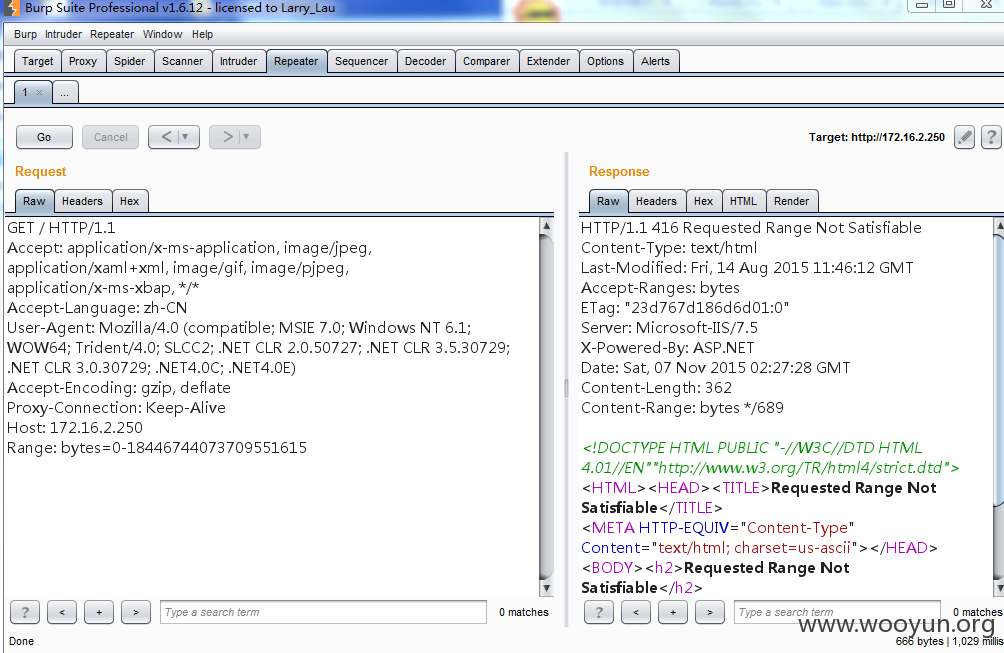Click the plus button in response search bar
This screenshot has height=653, width=1004.
click(x=673, y=612)
